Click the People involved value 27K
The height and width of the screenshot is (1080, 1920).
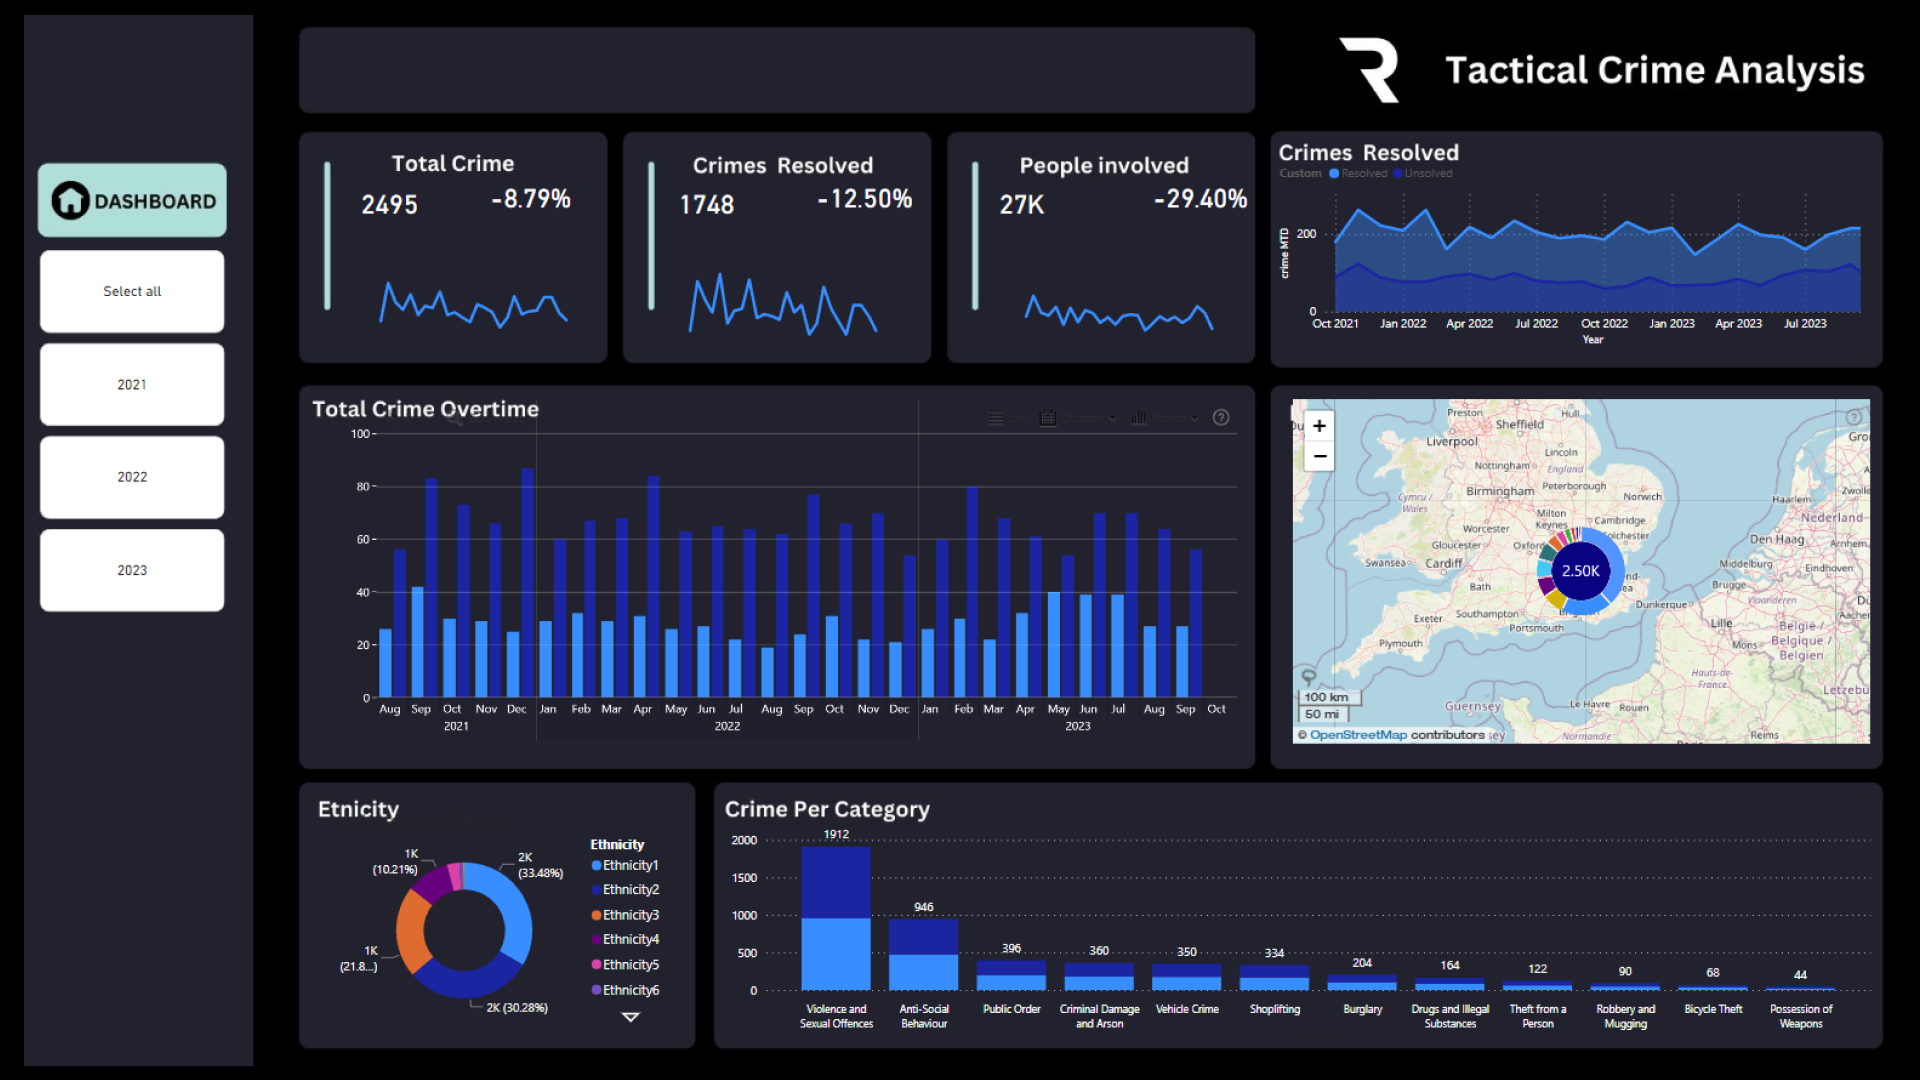(x=1022, y=205)
